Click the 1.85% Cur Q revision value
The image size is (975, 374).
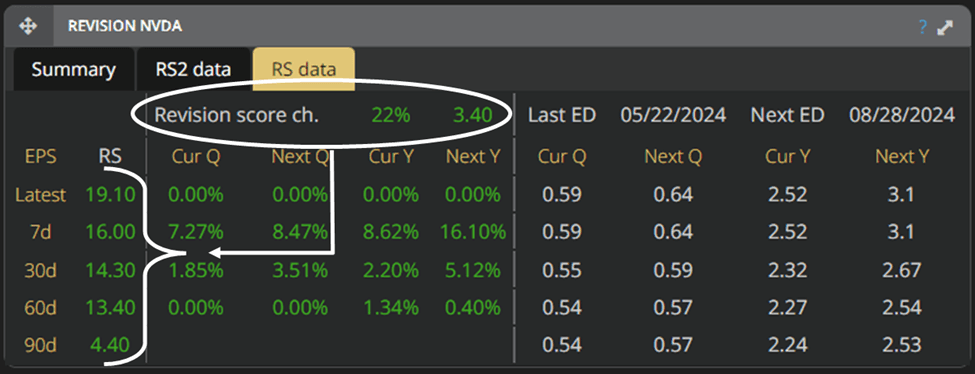(195, 271)
